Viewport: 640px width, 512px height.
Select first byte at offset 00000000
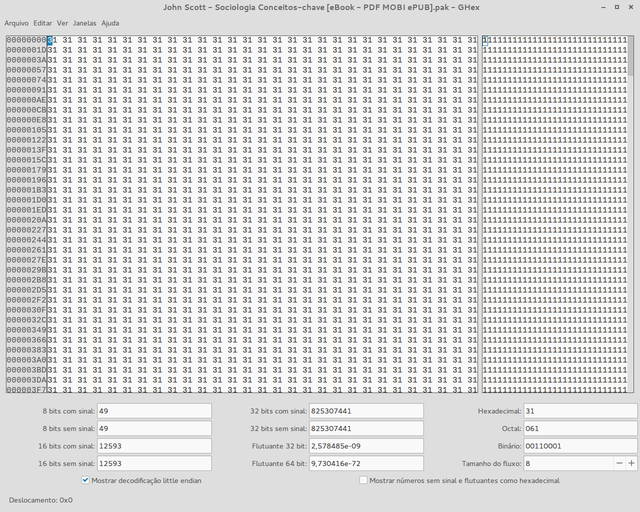click(52, 40)
